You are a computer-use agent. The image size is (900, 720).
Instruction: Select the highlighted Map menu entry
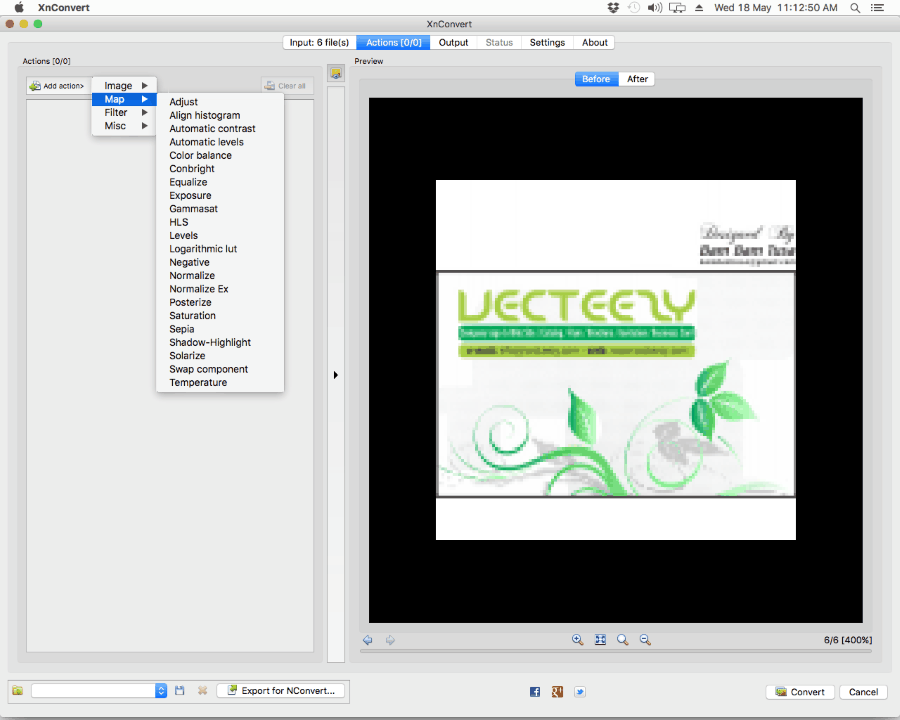pyautogui.click(x=124, y=99)
